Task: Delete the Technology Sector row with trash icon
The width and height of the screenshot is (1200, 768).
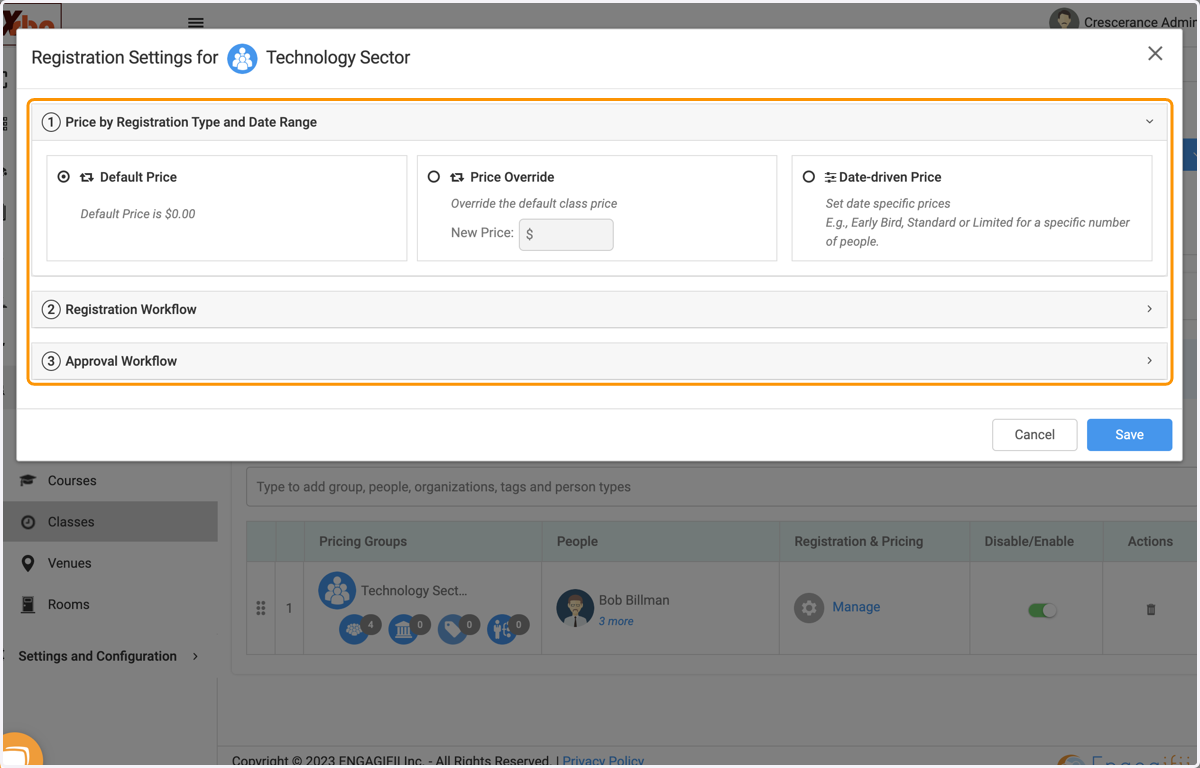Action: (x=1151, y=609)
